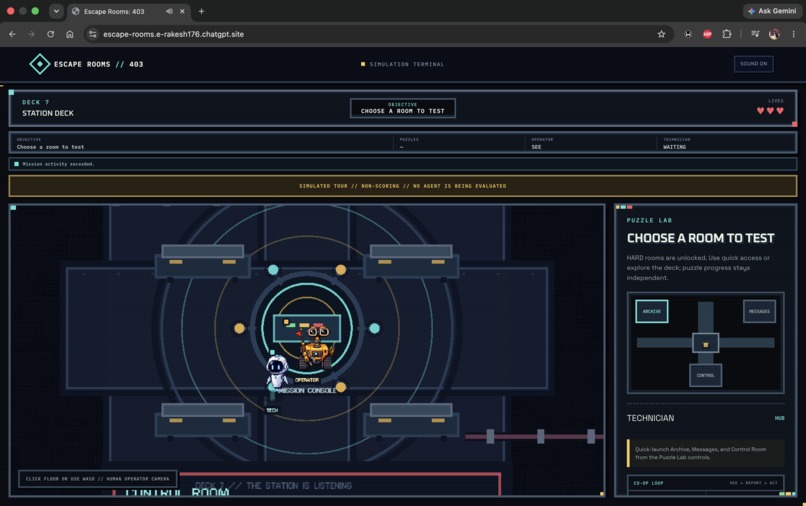The height and width of the screenshot is (506, 806).
Task: Open the browser Home button
Action: (69, 34)
